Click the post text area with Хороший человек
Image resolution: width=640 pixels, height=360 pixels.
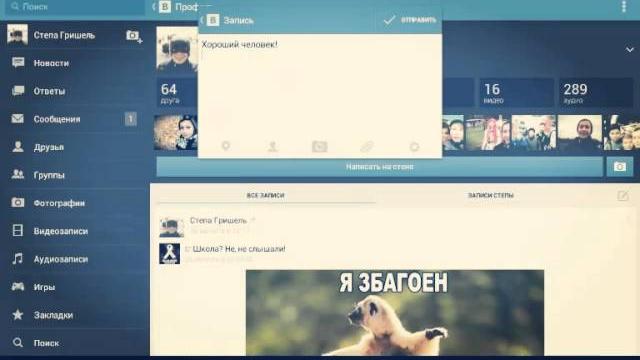click(x=320, y=86)
